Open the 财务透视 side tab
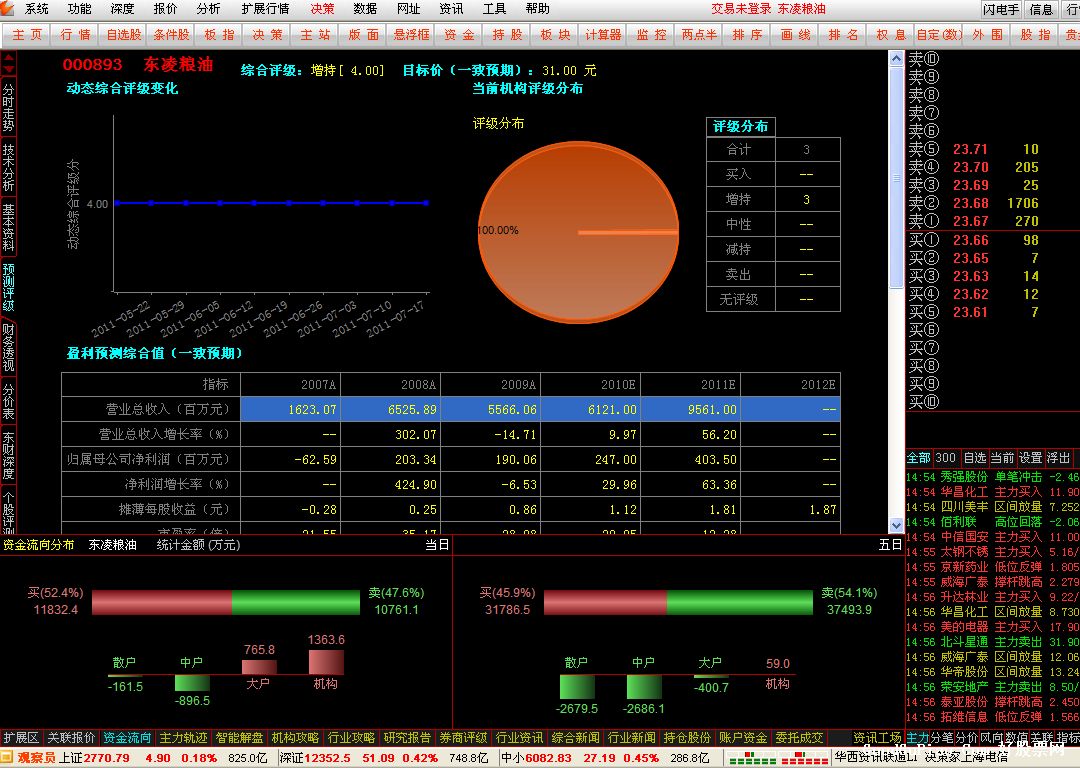1080x768 pixels. click(x=8, y=347)
